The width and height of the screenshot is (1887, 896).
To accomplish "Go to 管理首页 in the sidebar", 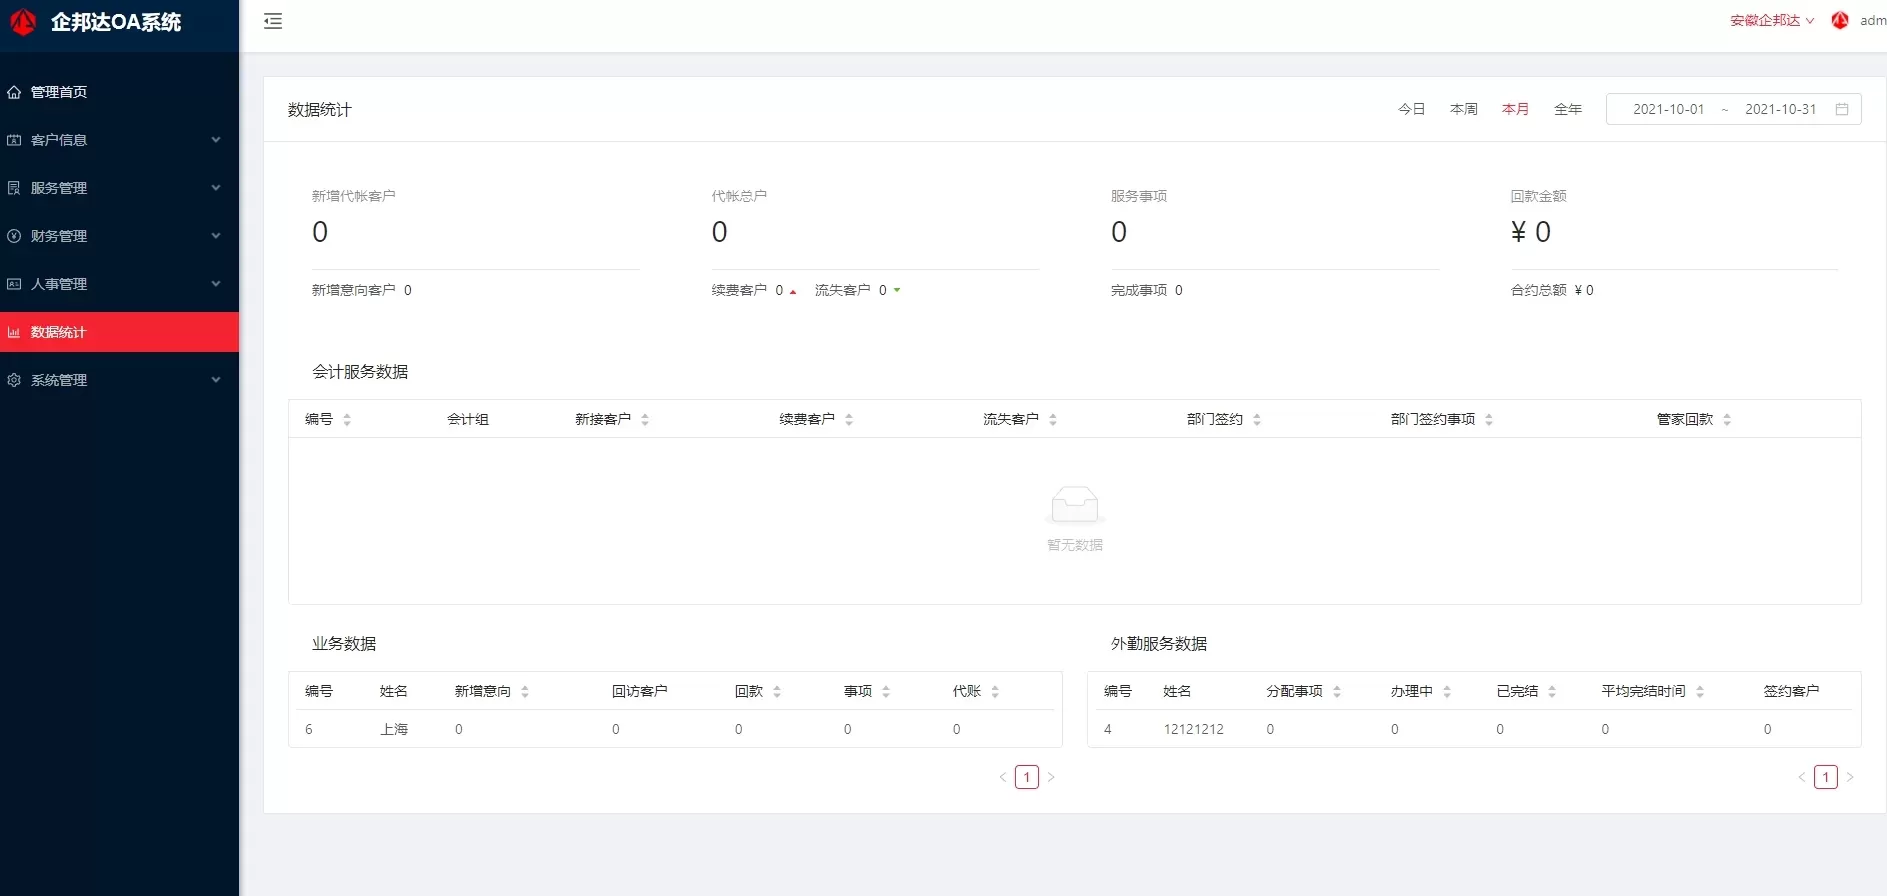I will point(59,92).
